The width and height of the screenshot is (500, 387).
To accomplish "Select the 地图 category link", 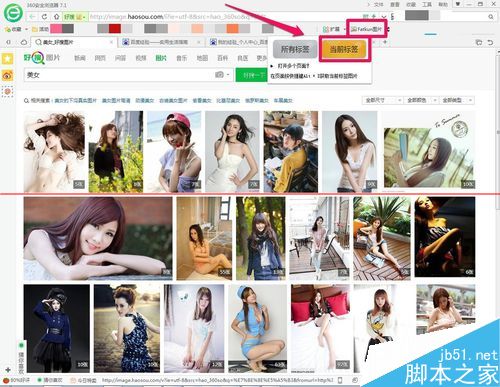I will tap(202, 58).
